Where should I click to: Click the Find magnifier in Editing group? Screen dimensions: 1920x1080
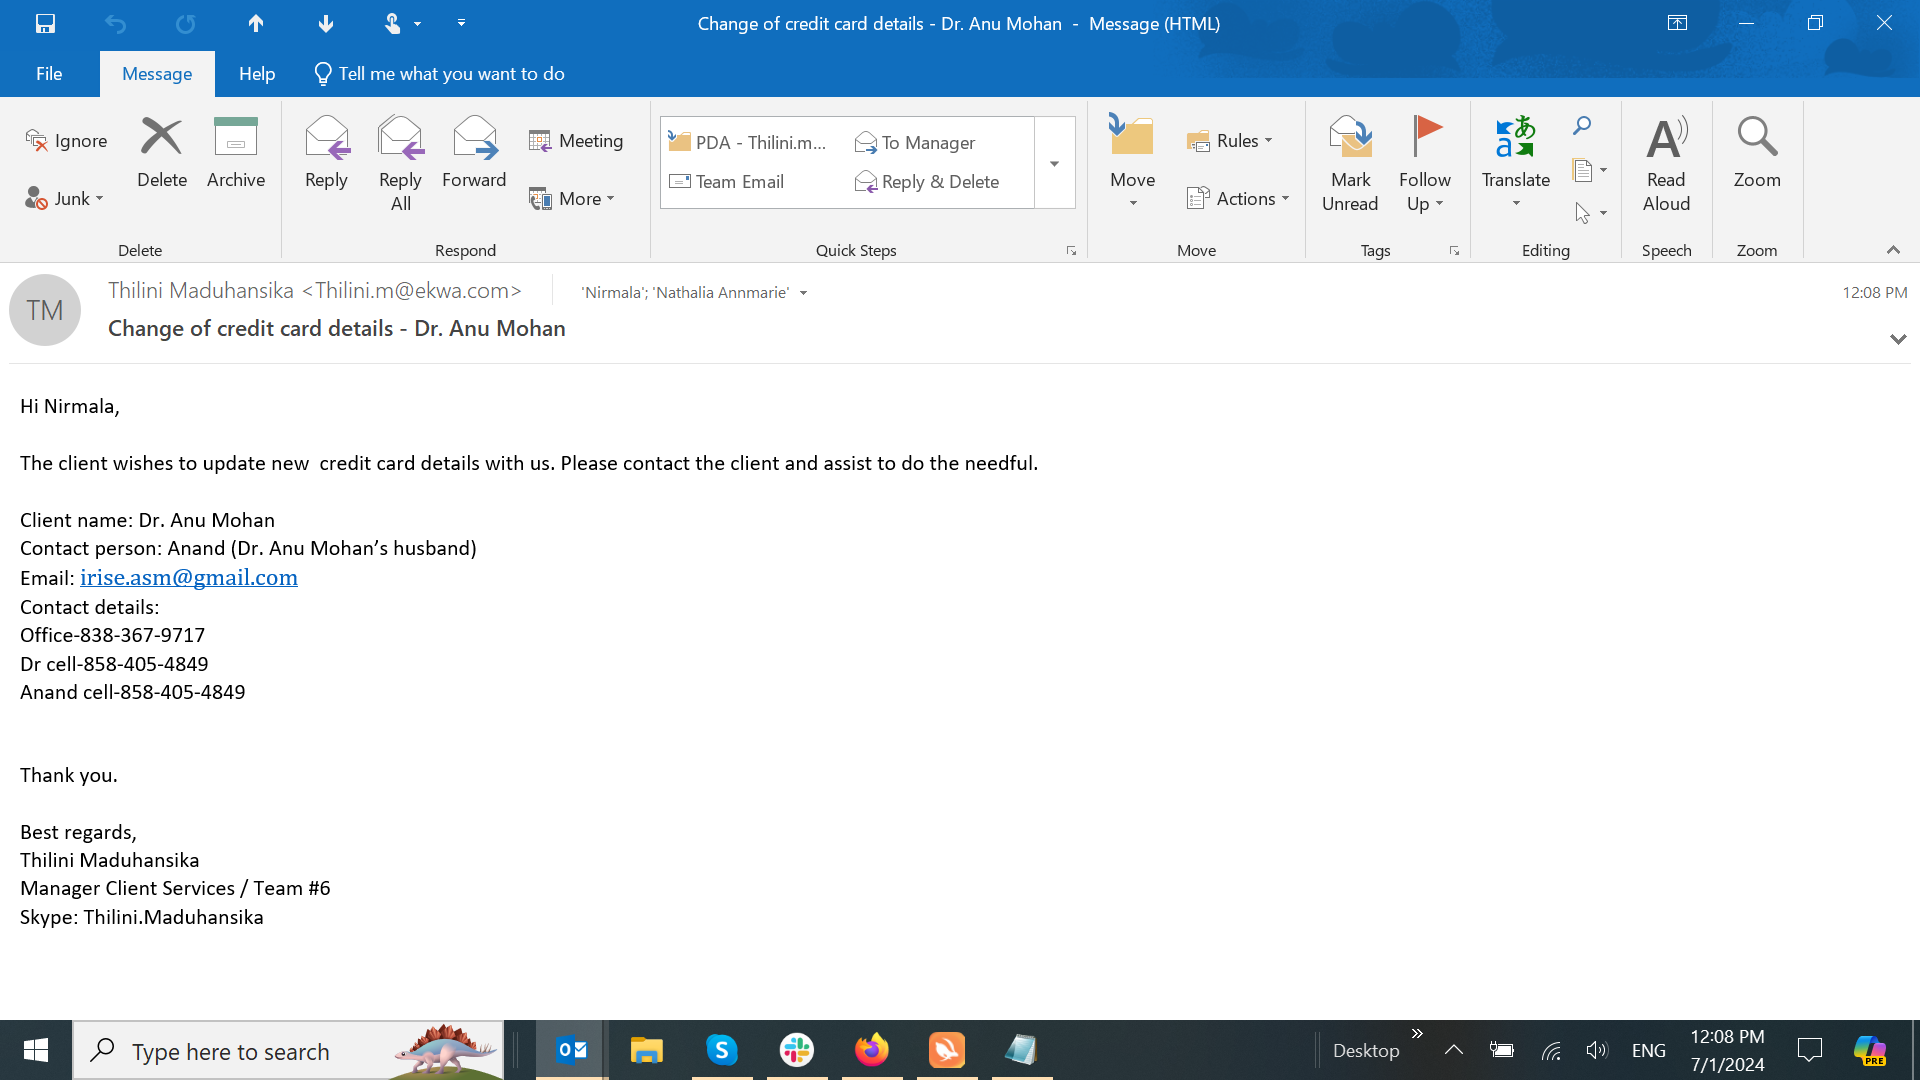click(1582, 126)
